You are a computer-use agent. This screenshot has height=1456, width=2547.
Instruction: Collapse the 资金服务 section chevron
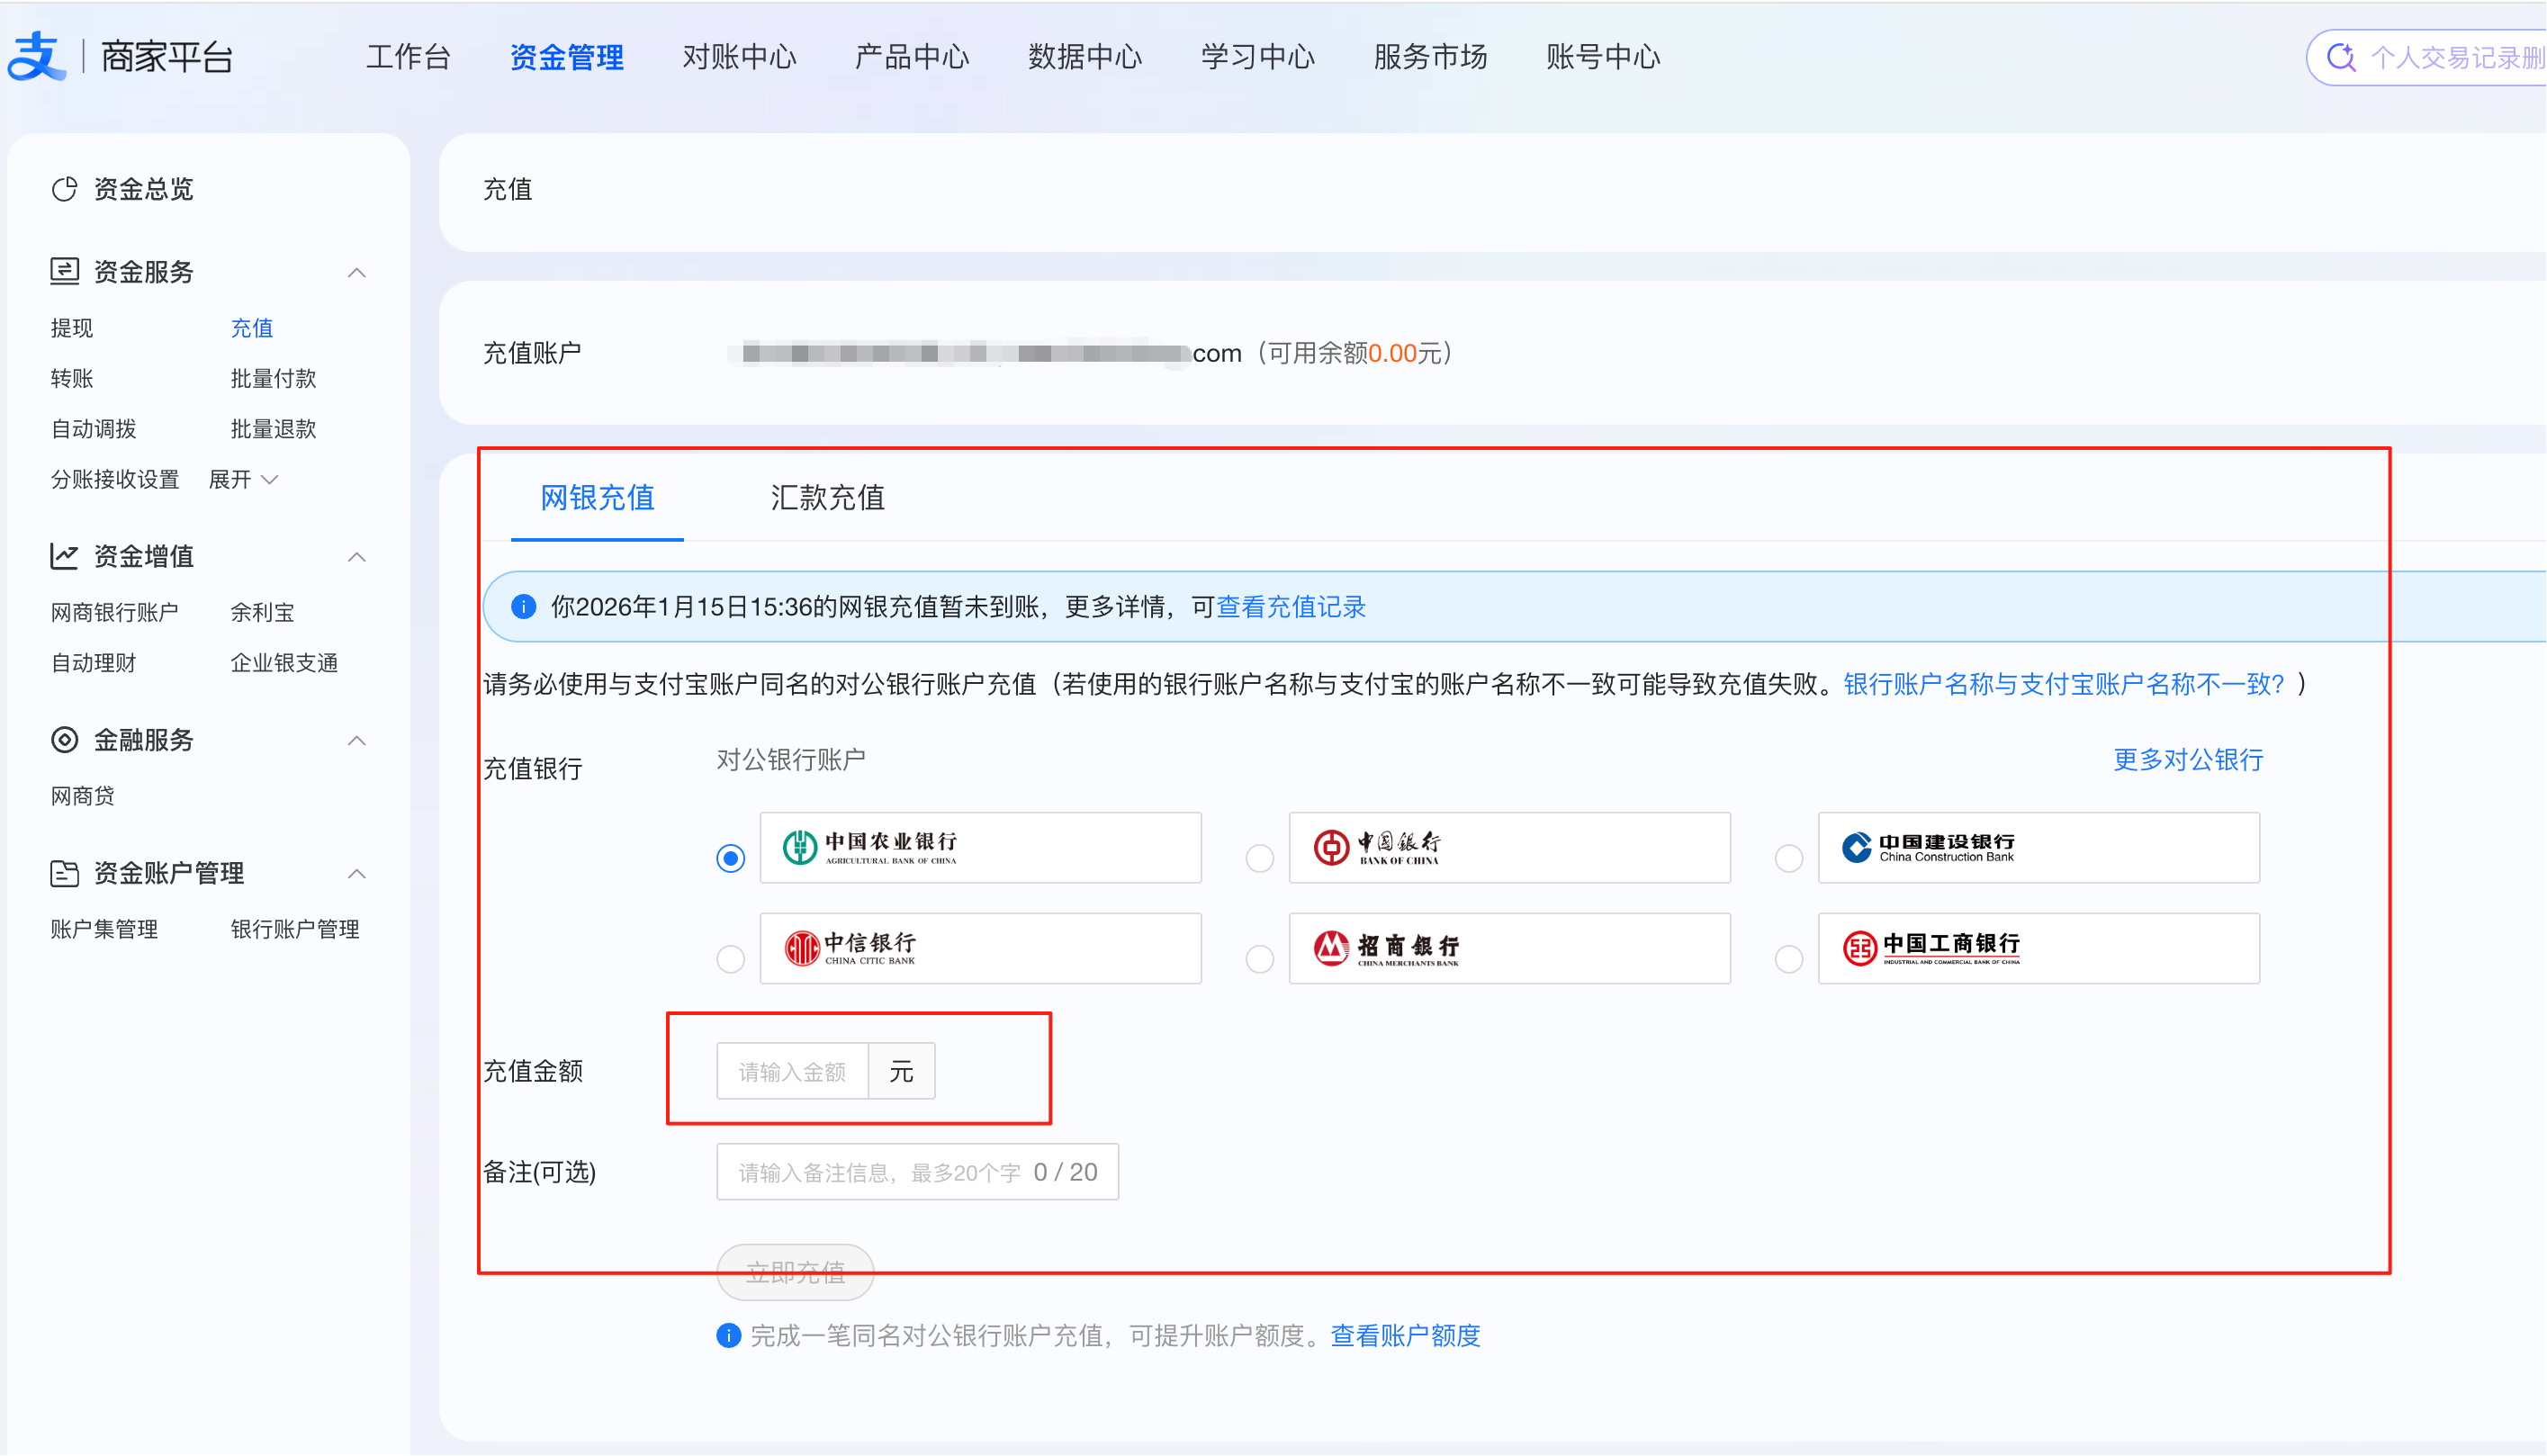pyautogui.click(x=356, y=273)
